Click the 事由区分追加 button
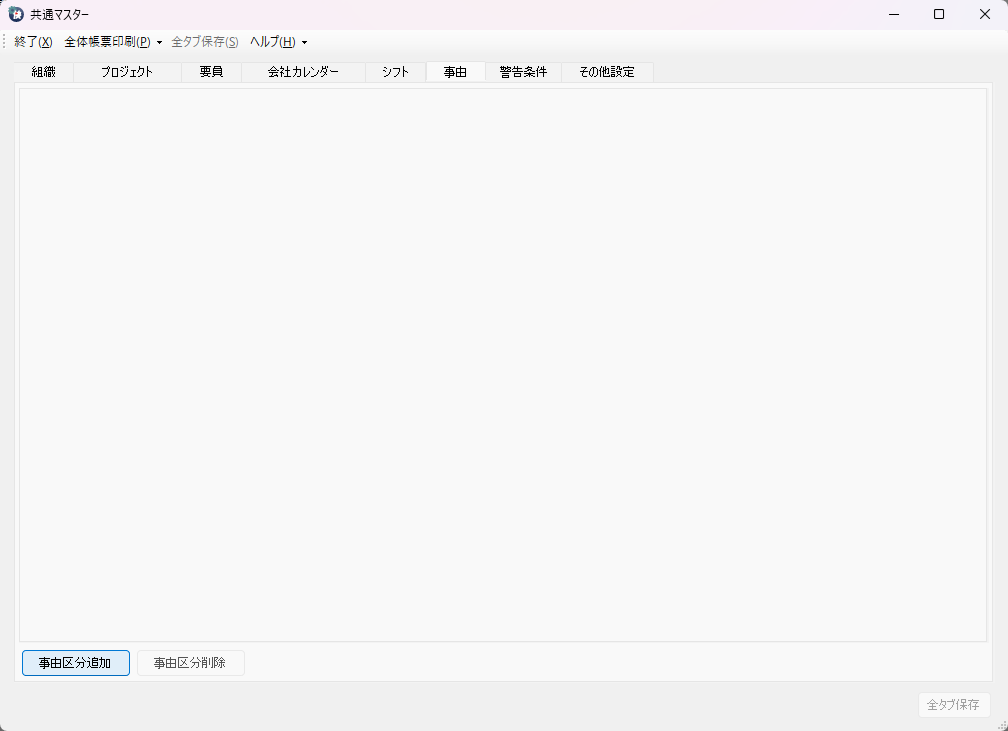Image resolution: width=1008 pixels, height=731 pixels. click(76, 663)
